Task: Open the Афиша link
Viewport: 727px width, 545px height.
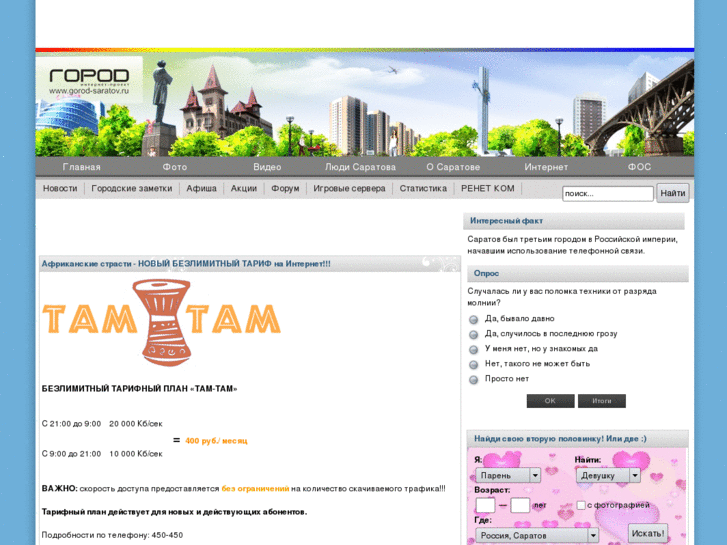Action: click(201, 188)
